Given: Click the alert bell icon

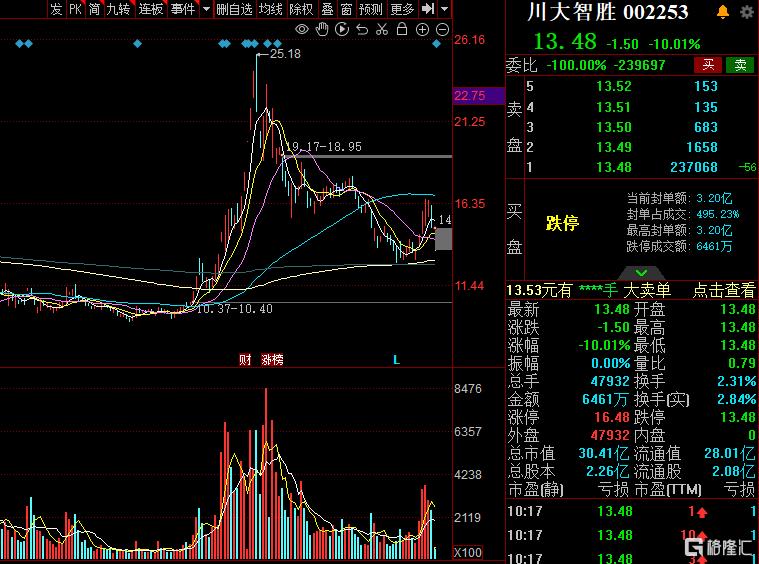Looking at the screenshot, I should [723, 12].
